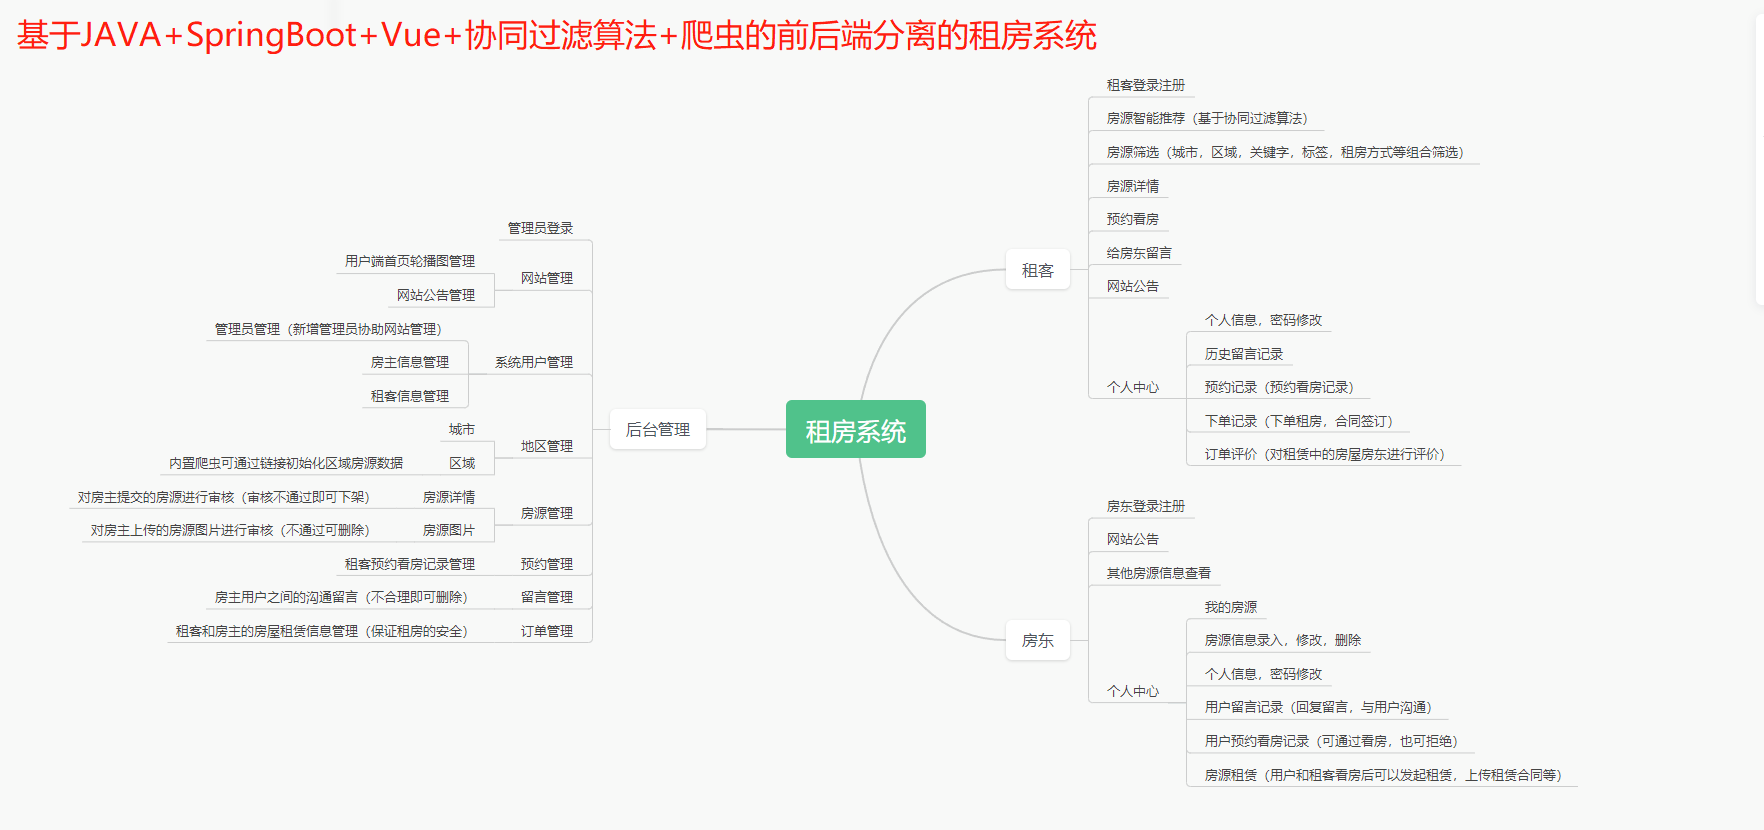
Task: Click the 系统用户管理 node
Action: pos(534,363)
